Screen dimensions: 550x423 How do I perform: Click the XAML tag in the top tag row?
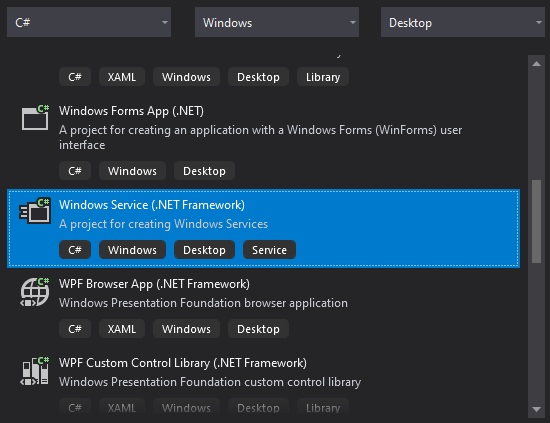point(122,77)
